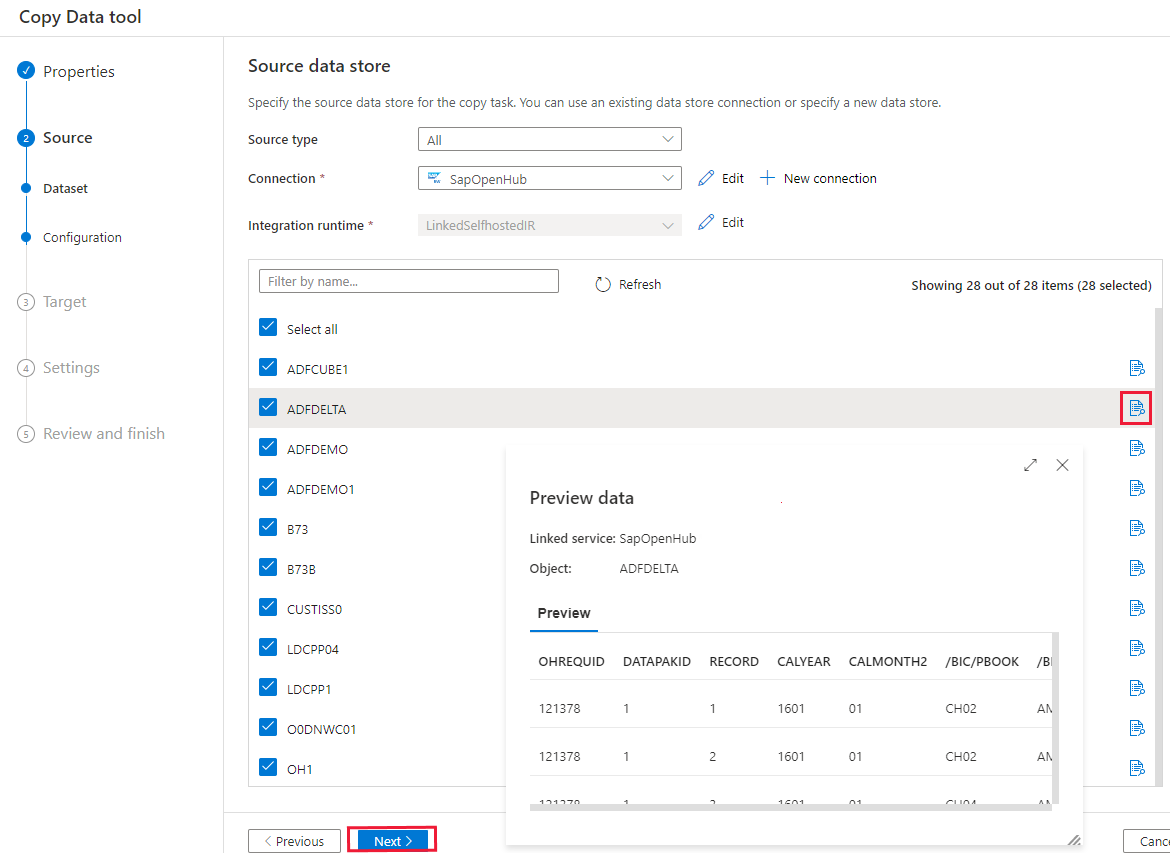1170x853 pixels.
Task: Click the Filter by name field
Action: pos(408,280)
